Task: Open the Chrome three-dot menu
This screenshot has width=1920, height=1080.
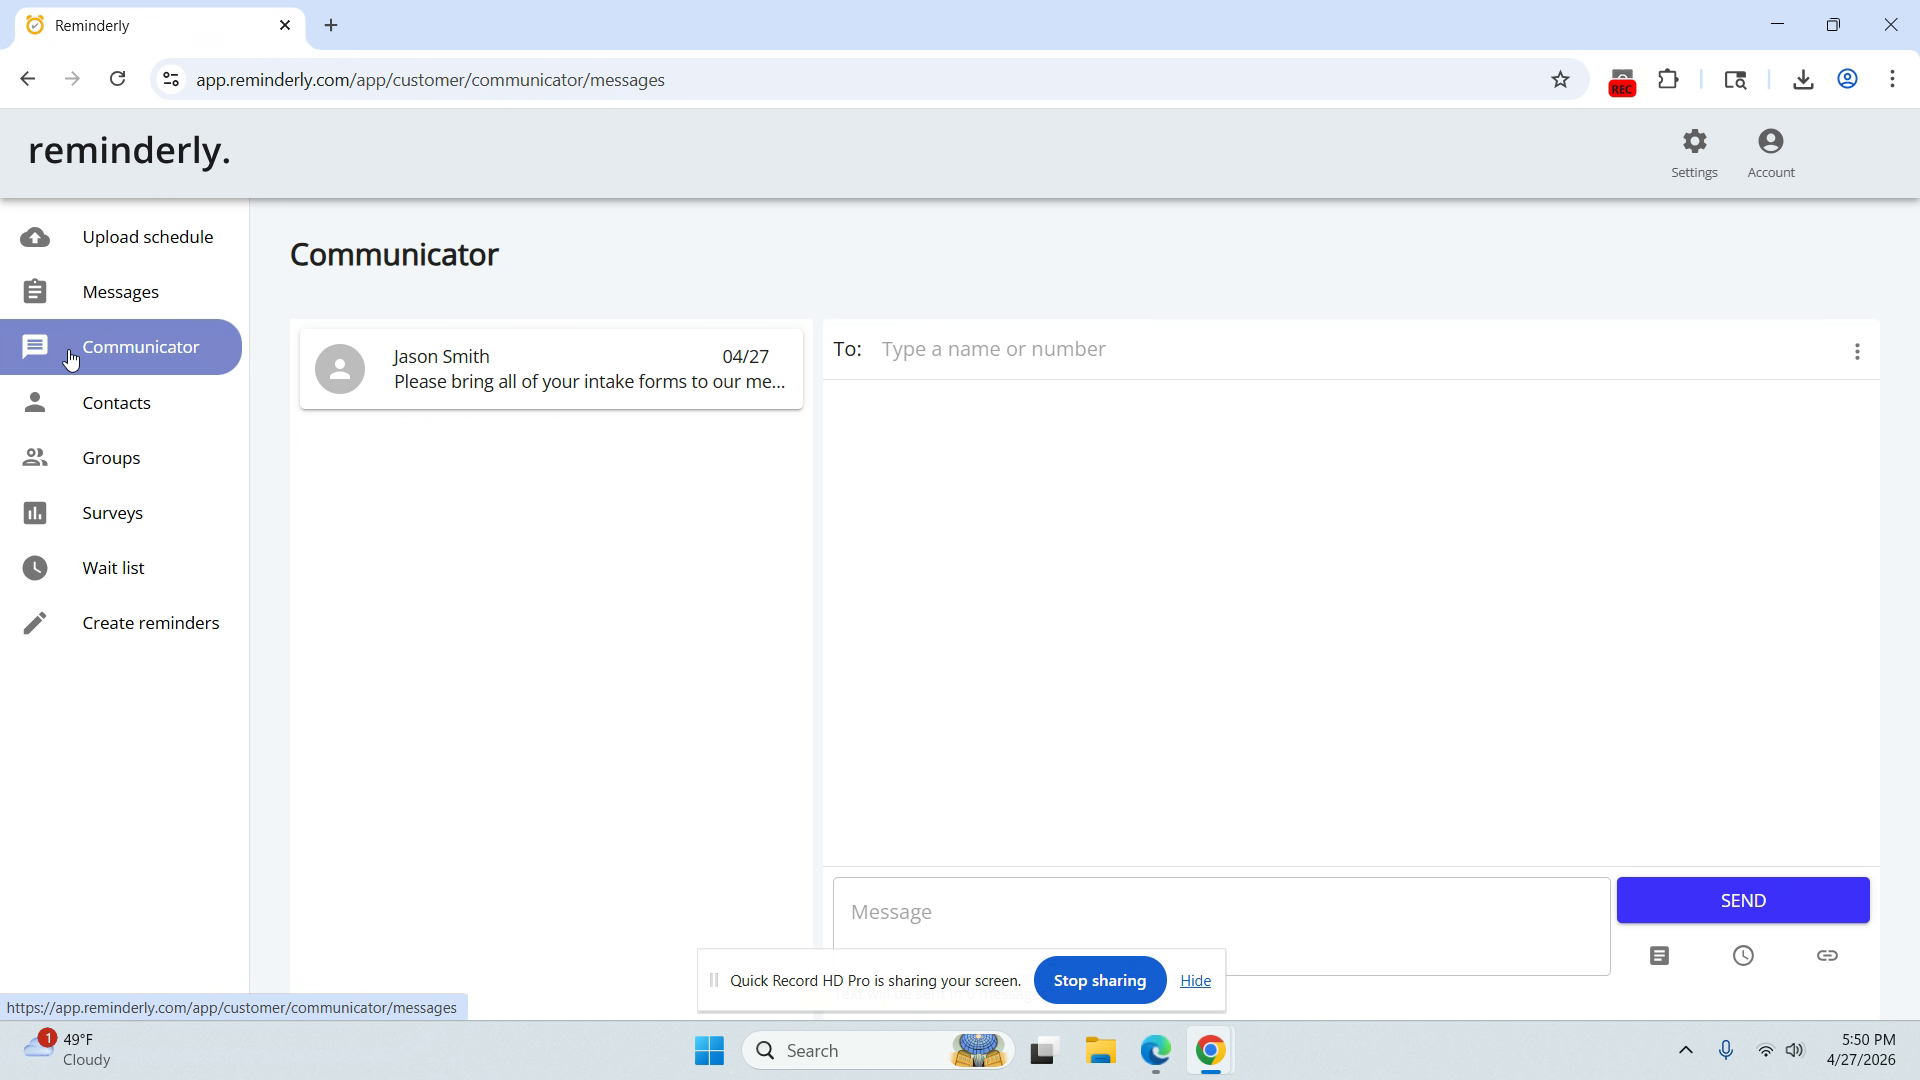Action: (x=1893, y=80)
